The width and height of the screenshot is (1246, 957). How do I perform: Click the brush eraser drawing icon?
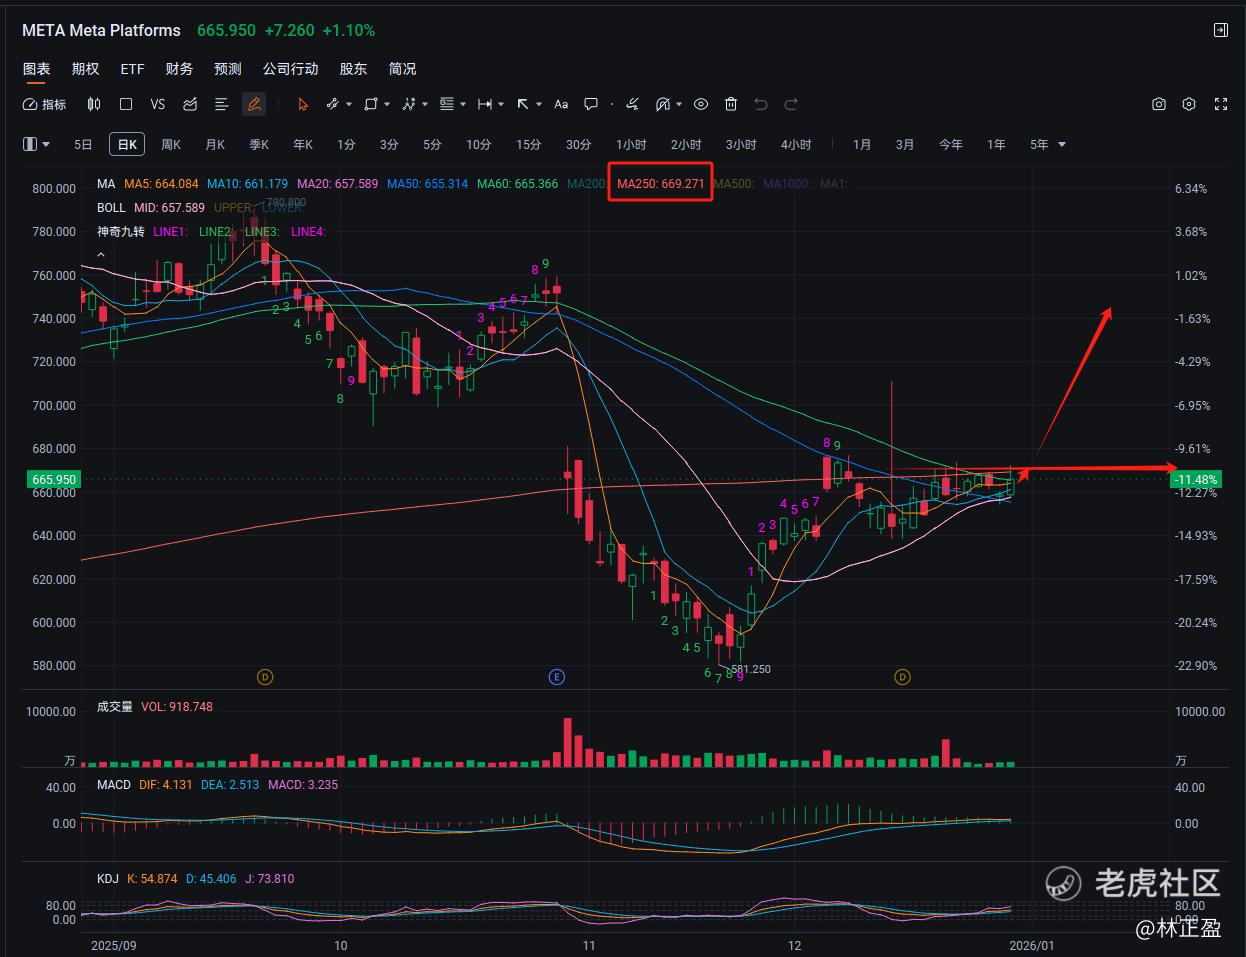pos(632,104)
